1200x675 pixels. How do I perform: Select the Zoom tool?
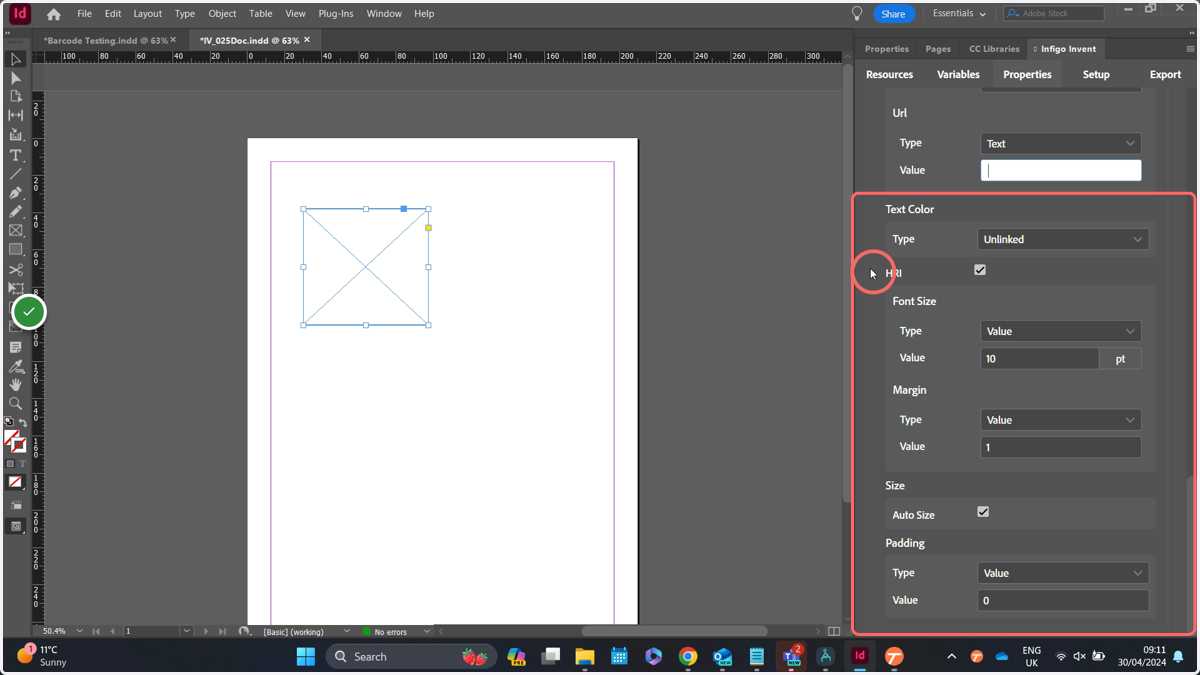(x=16, y=404)
